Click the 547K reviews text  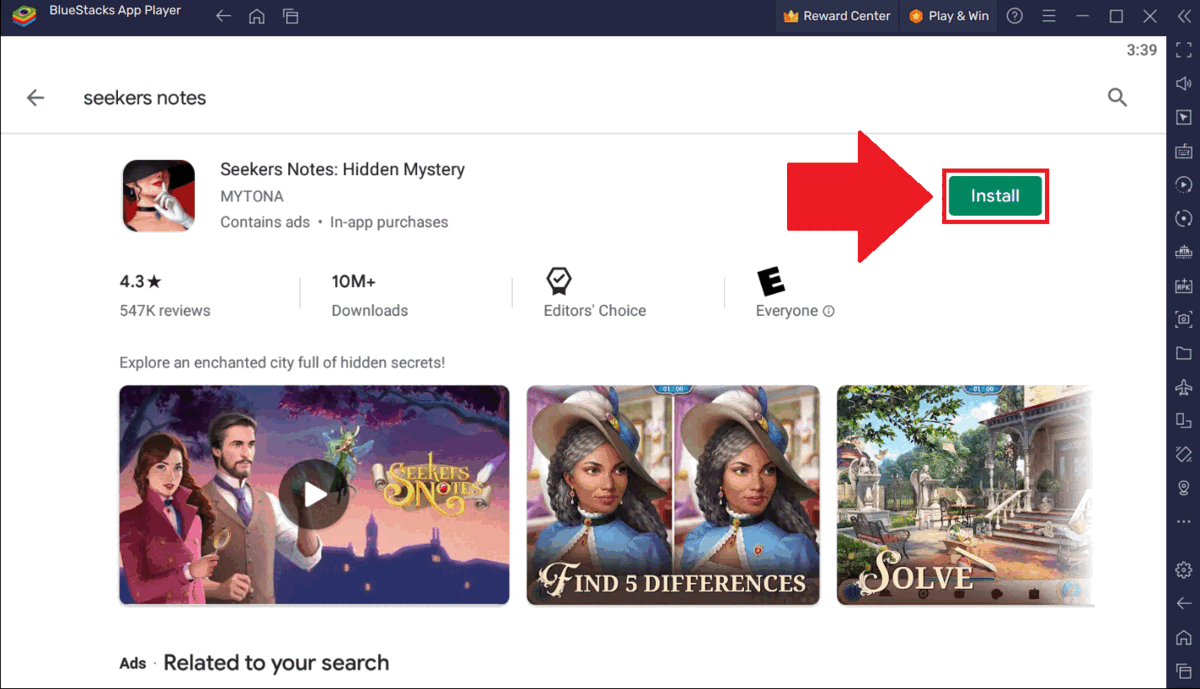[165, 311]
